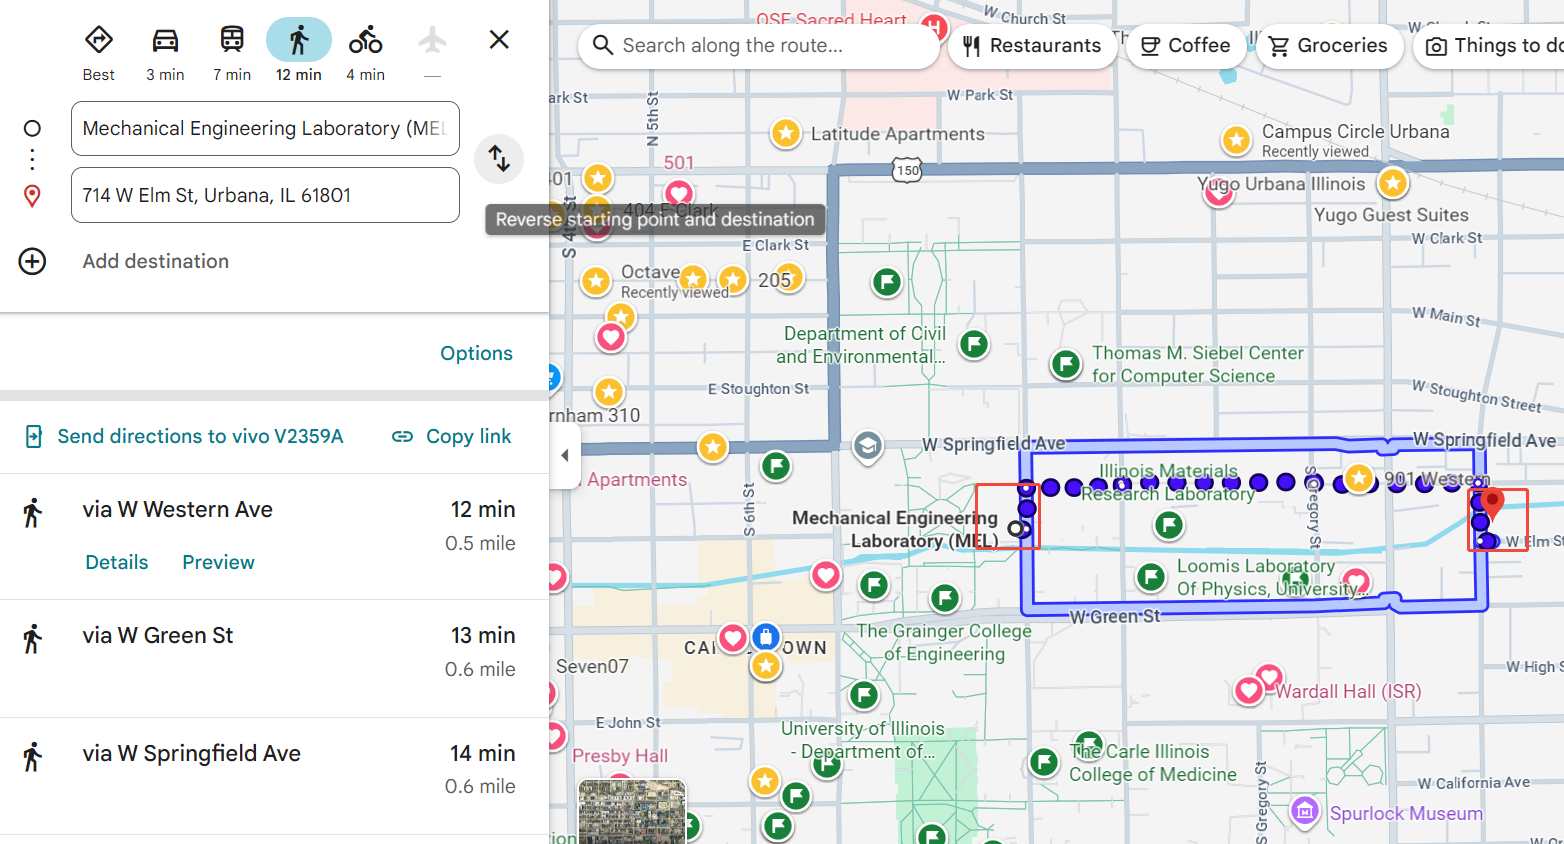Send directions to vivo V2359A

coord(185,436)
